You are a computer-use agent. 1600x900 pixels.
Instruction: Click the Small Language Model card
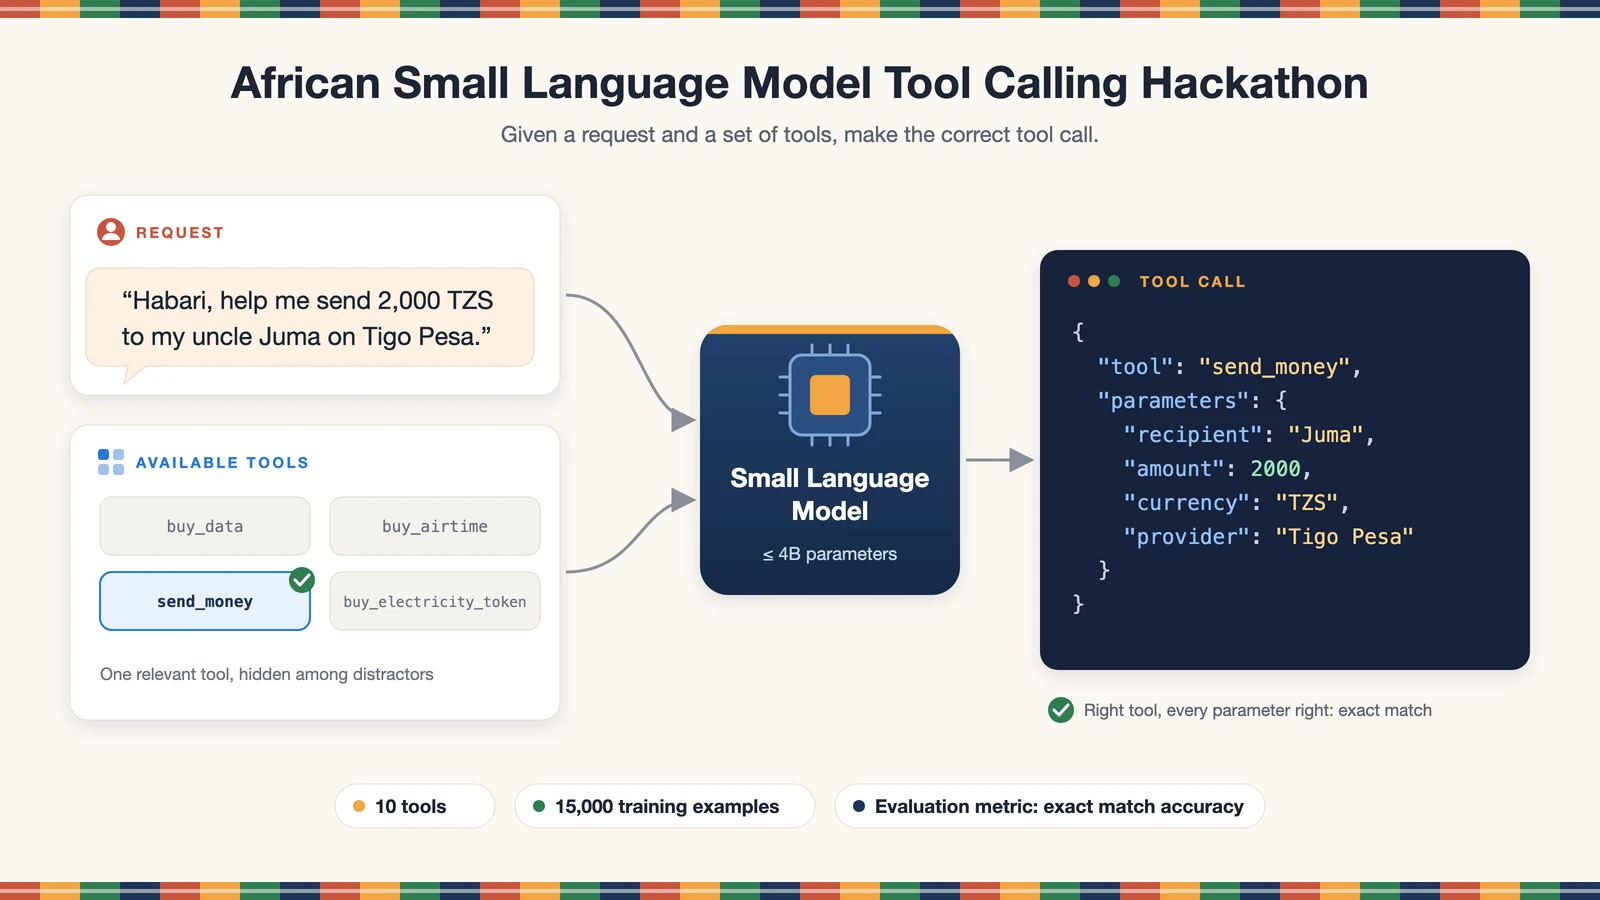pos(830,460)
